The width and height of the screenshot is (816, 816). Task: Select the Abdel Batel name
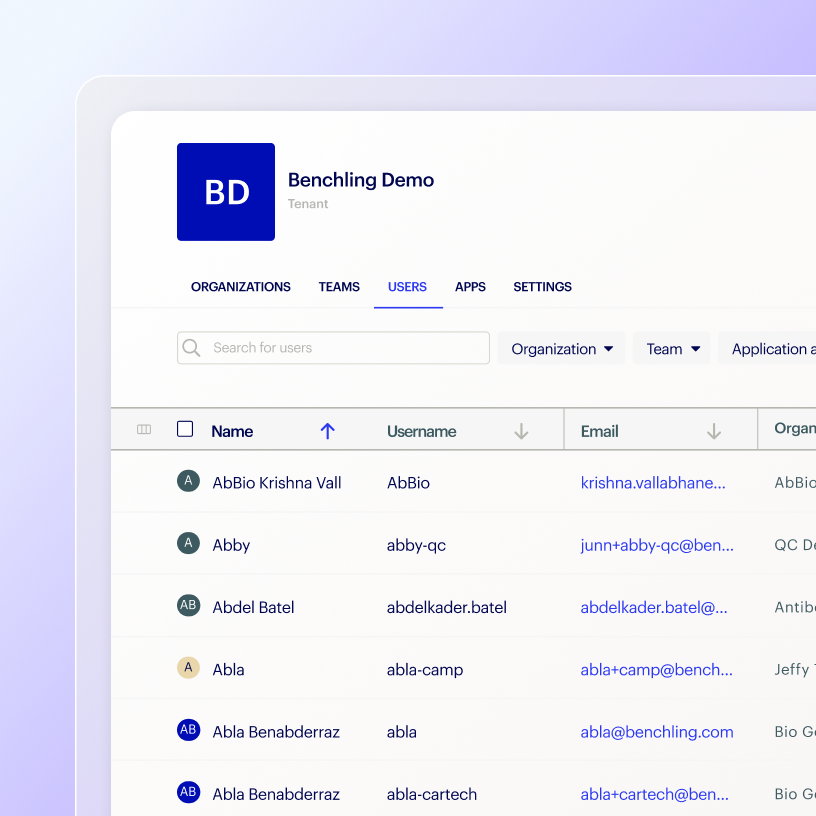click(253, 607)
